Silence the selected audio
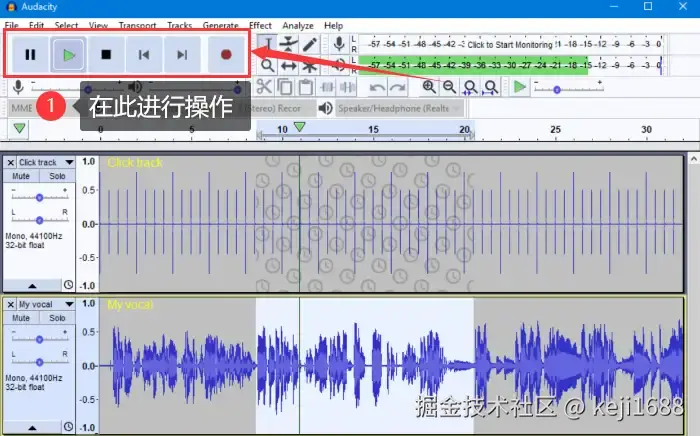 pyautogui.click(x=347, y=87)
